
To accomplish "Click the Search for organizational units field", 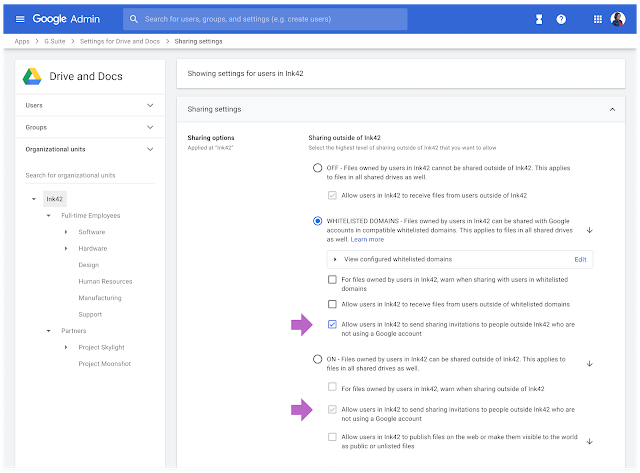I will click(88, 175).
